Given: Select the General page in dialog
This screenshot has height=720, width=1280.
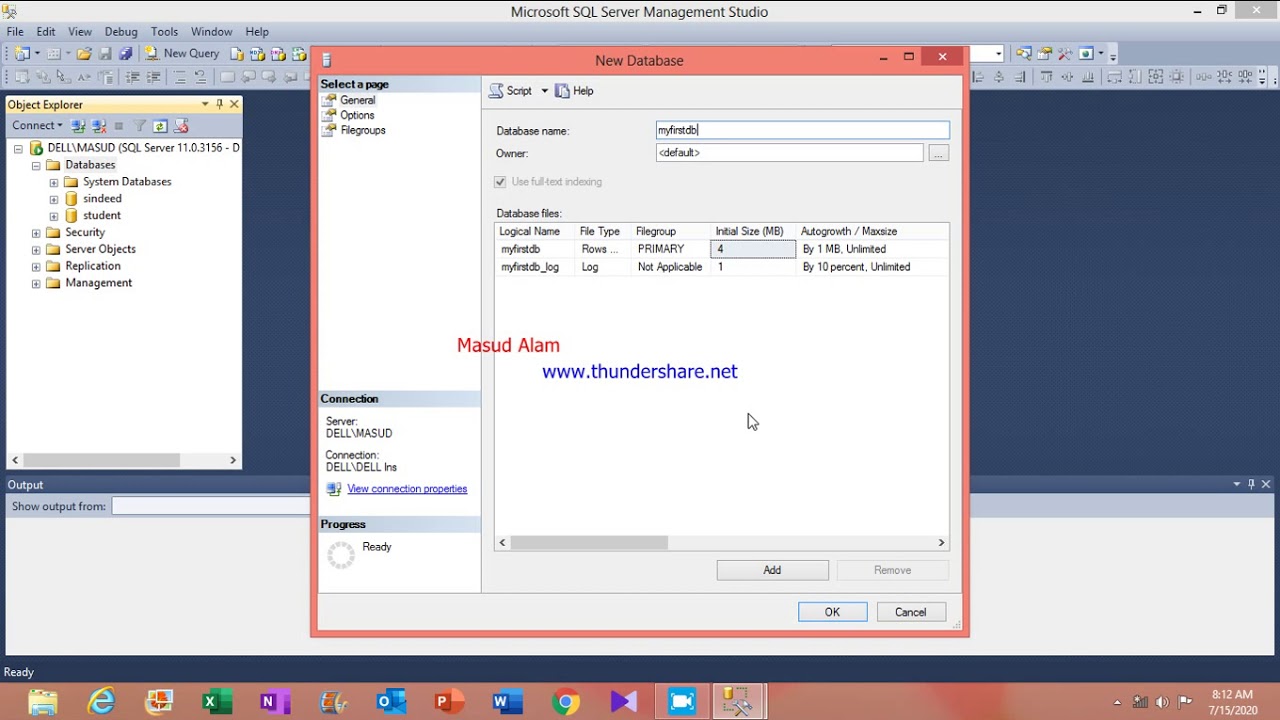Looking at the screenshot, I should (357, 100).
